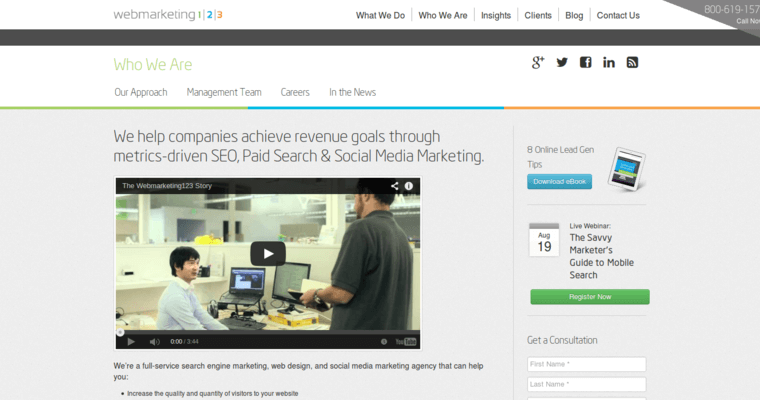Image resolution: width=760 pixels, height=400 pixels.
Task: Open the LinkedIn social icon
Action: coord(609,62)
